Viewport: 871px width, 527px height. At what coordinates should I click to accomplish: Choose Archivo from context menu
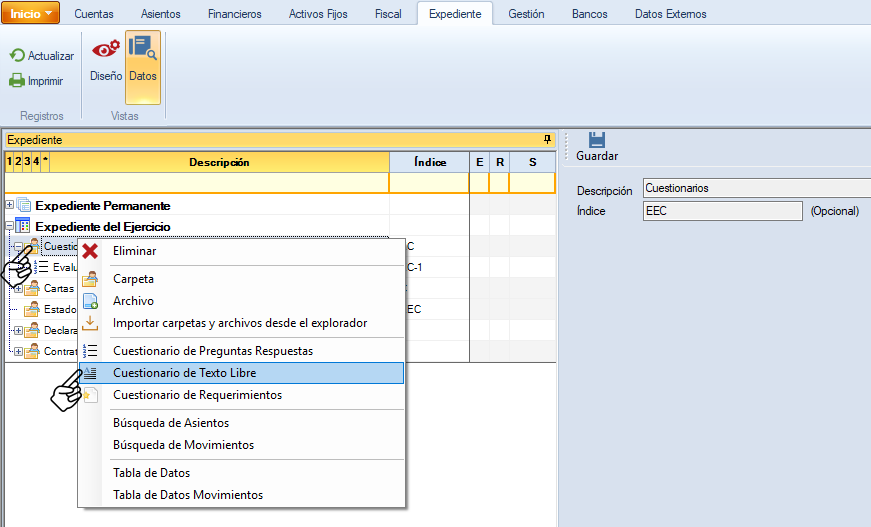point(133,301)
